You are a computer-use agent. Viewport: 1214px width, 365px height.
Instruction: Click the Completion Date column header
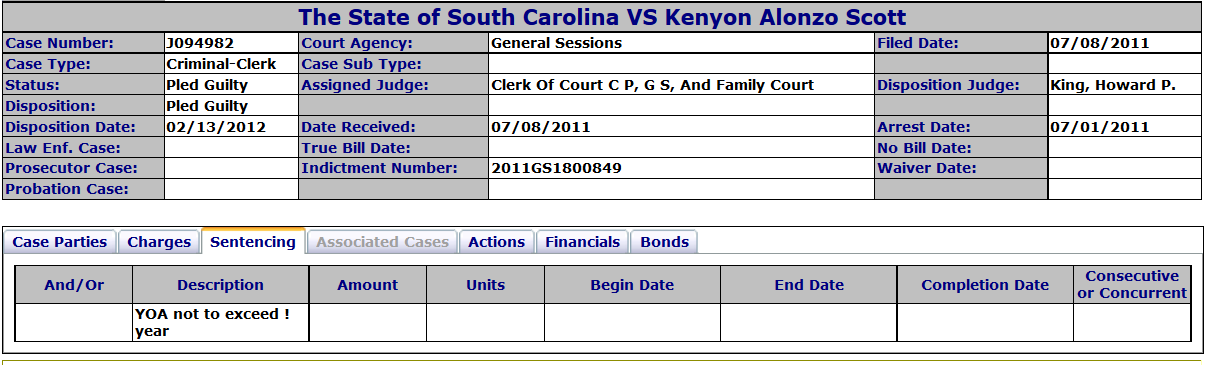click(x=985, y=285)
